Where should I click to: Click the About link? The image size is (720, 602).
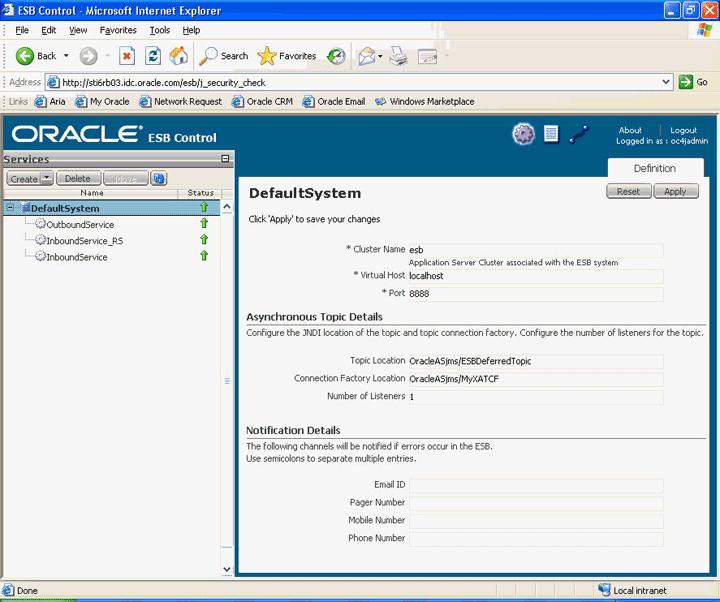click(x=630, y=130)
